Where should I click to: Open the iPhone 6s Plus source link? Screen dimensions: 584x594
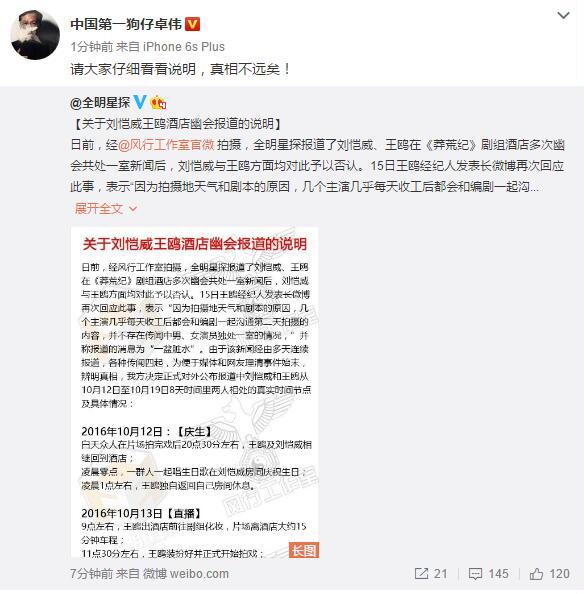[184, 47]
